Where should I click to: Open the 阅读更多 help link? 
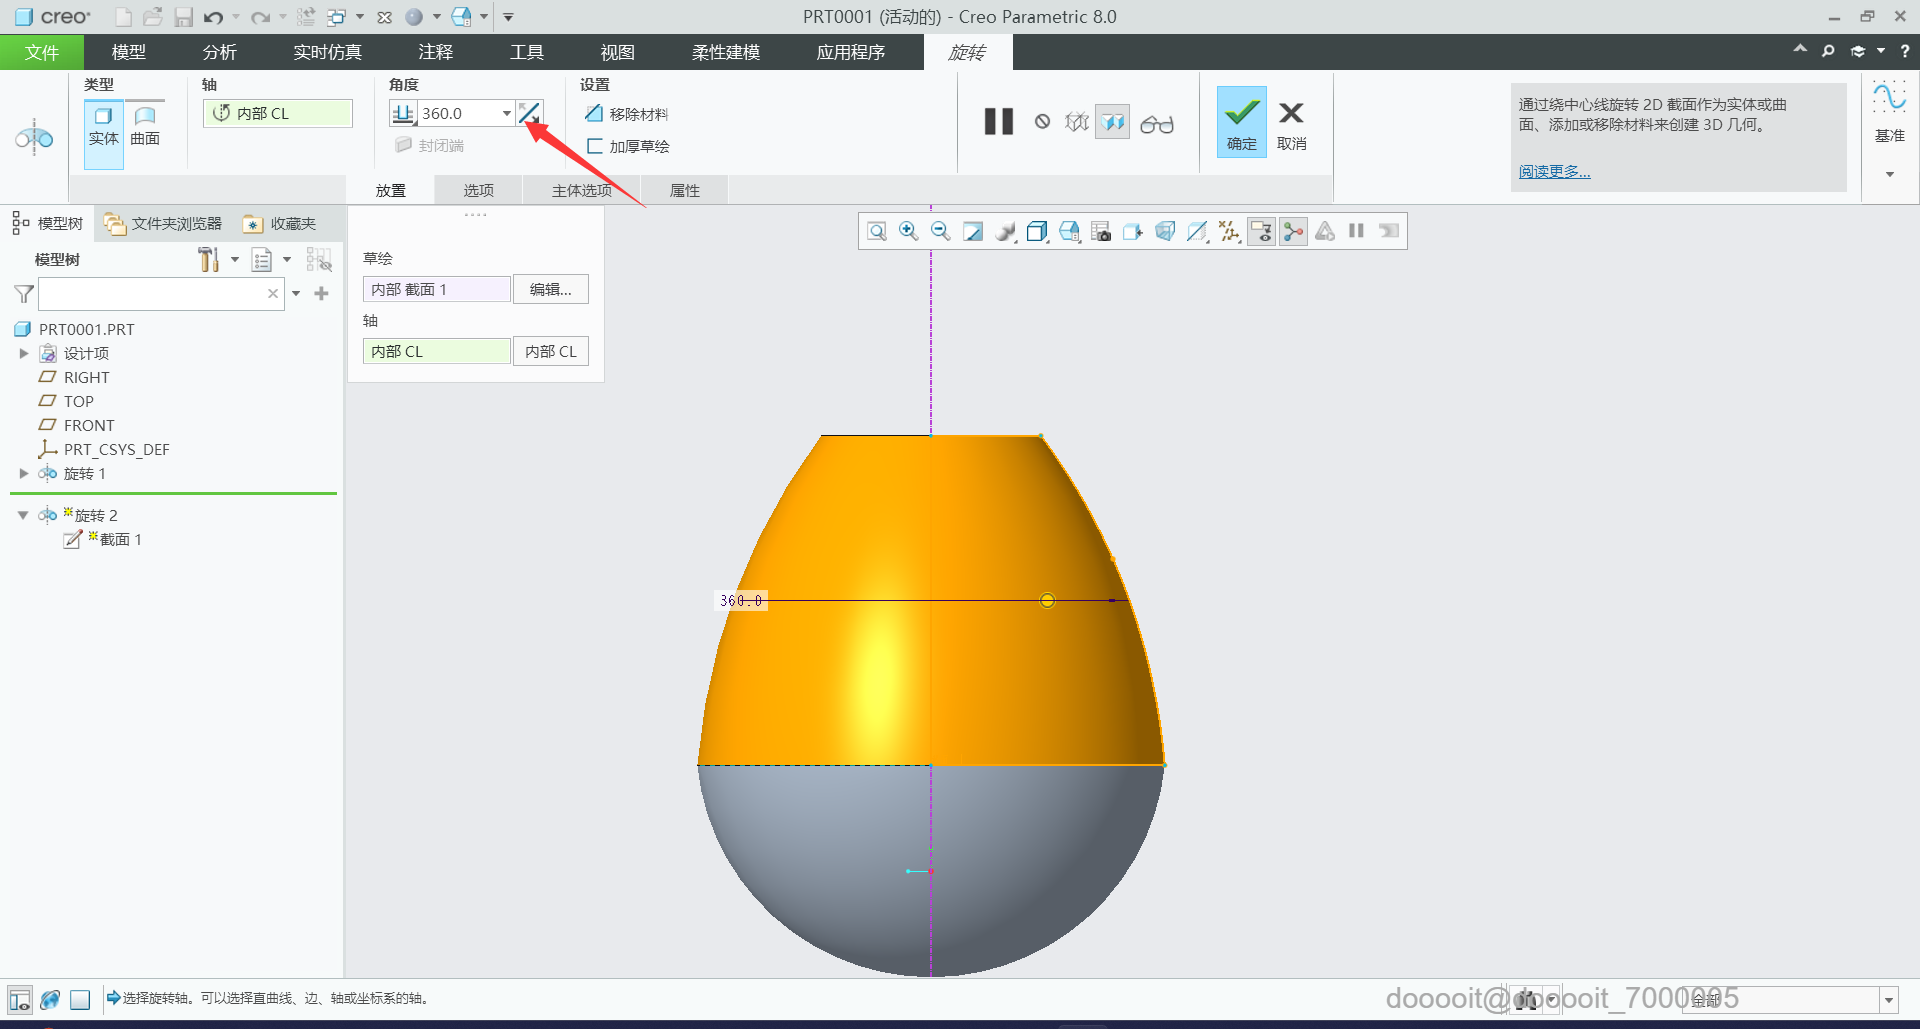pyautogui.click(x=1554, y=171)
